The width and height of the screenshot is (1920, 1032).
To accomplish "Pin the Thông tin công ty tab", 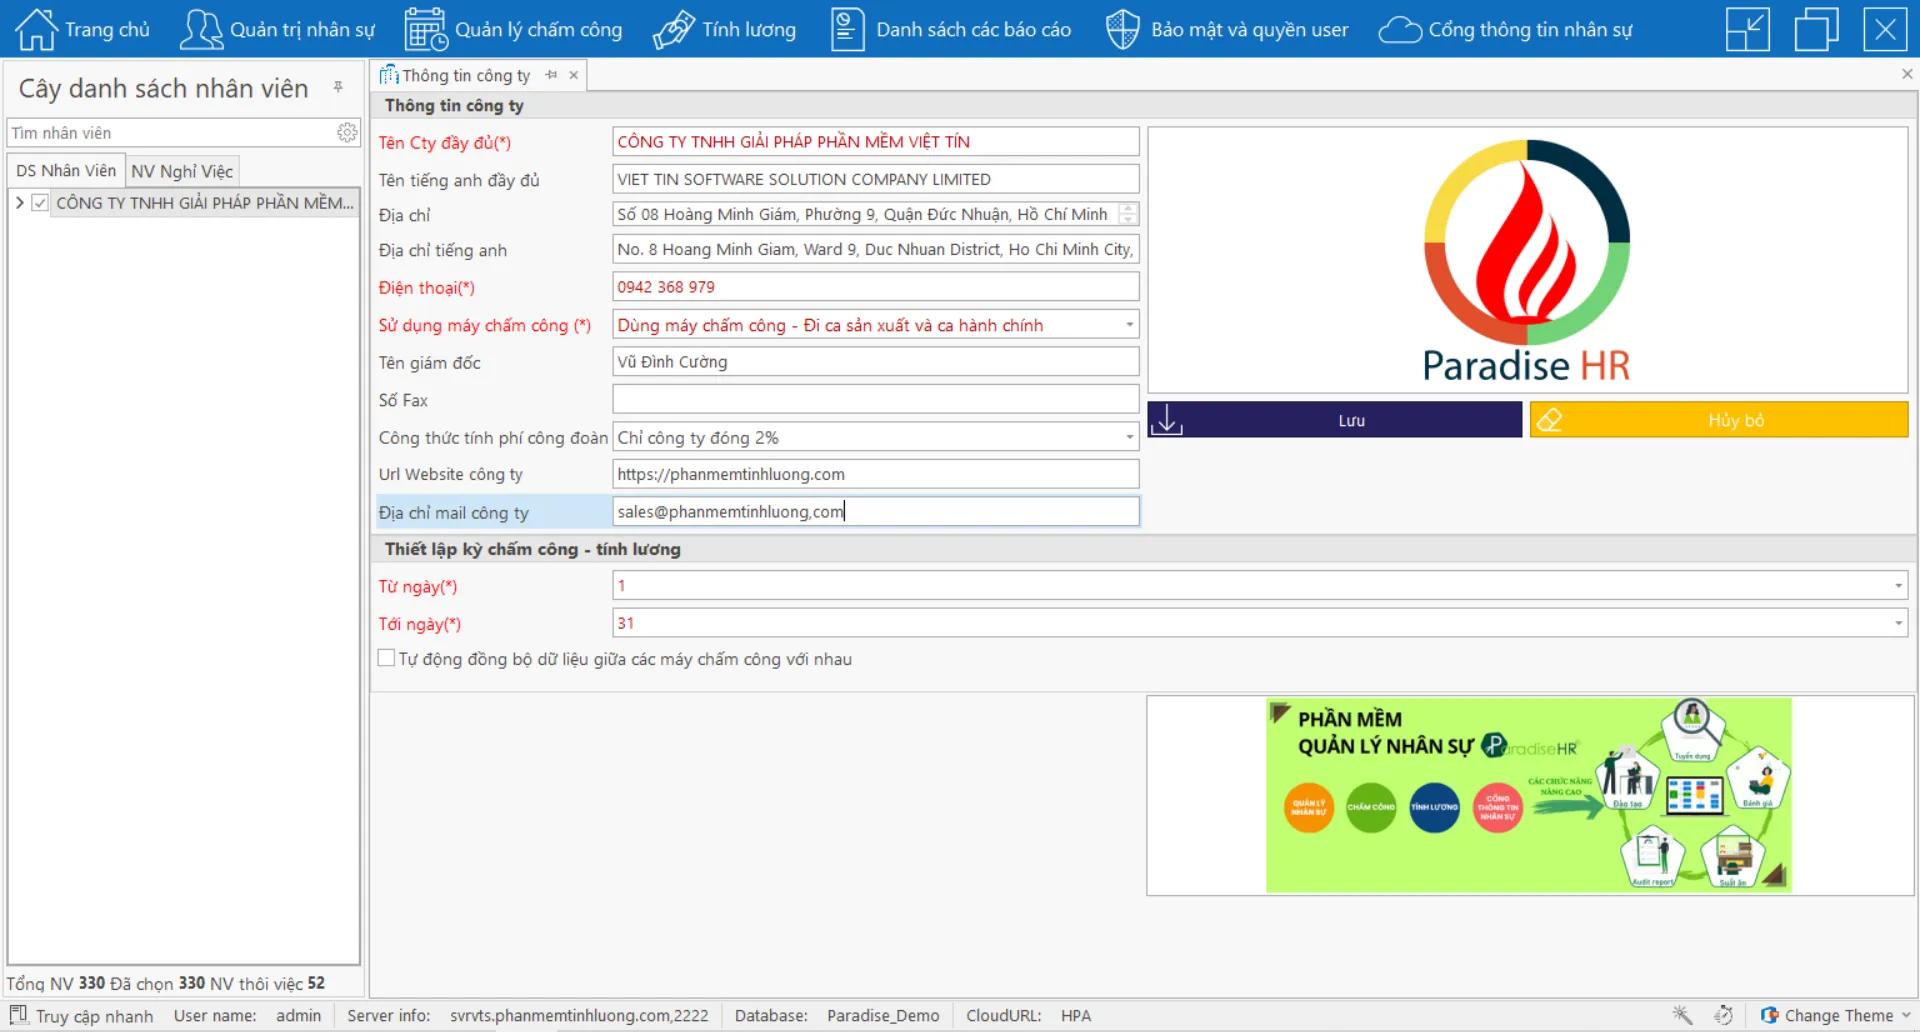I will tap(551, 75).
